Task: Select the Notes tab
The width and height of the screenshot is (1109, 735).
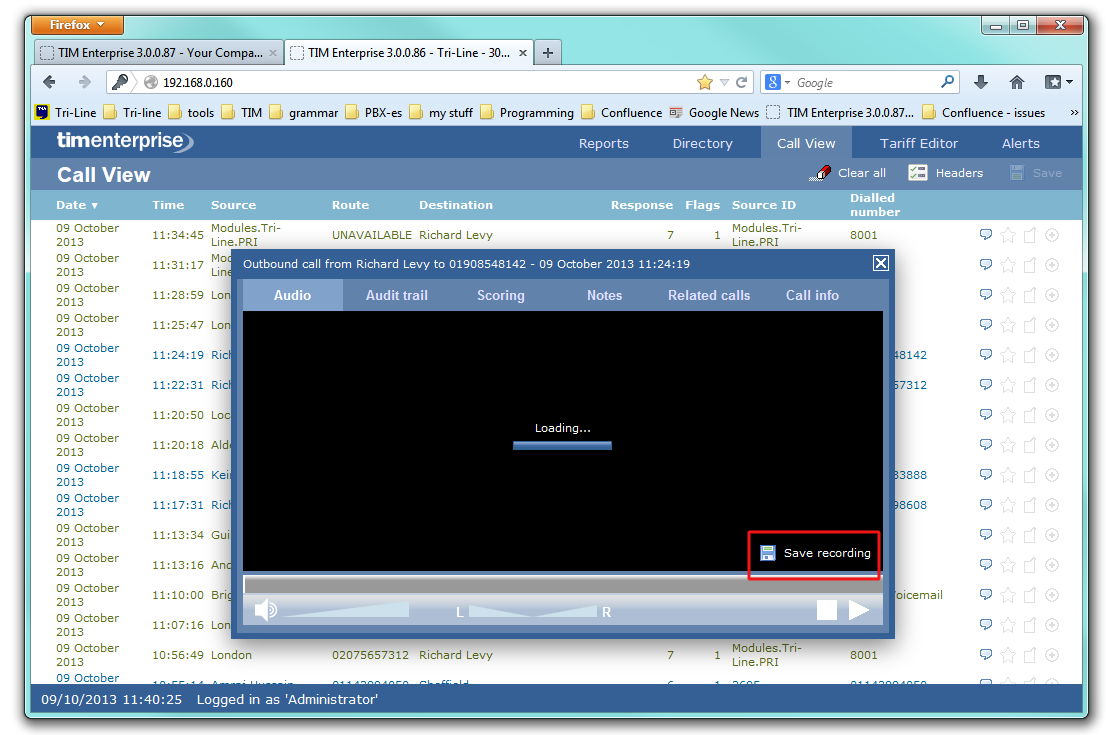Action: click(x=605, y=296)
